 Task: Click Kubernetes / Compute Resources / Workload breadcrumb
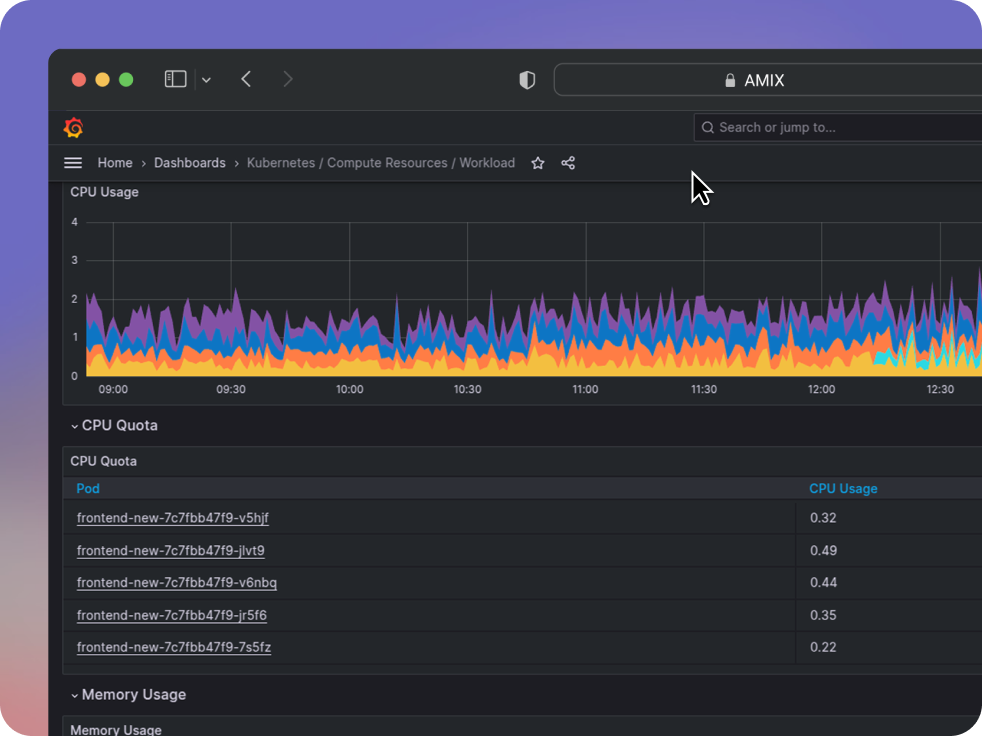click(x=381, y=163)
